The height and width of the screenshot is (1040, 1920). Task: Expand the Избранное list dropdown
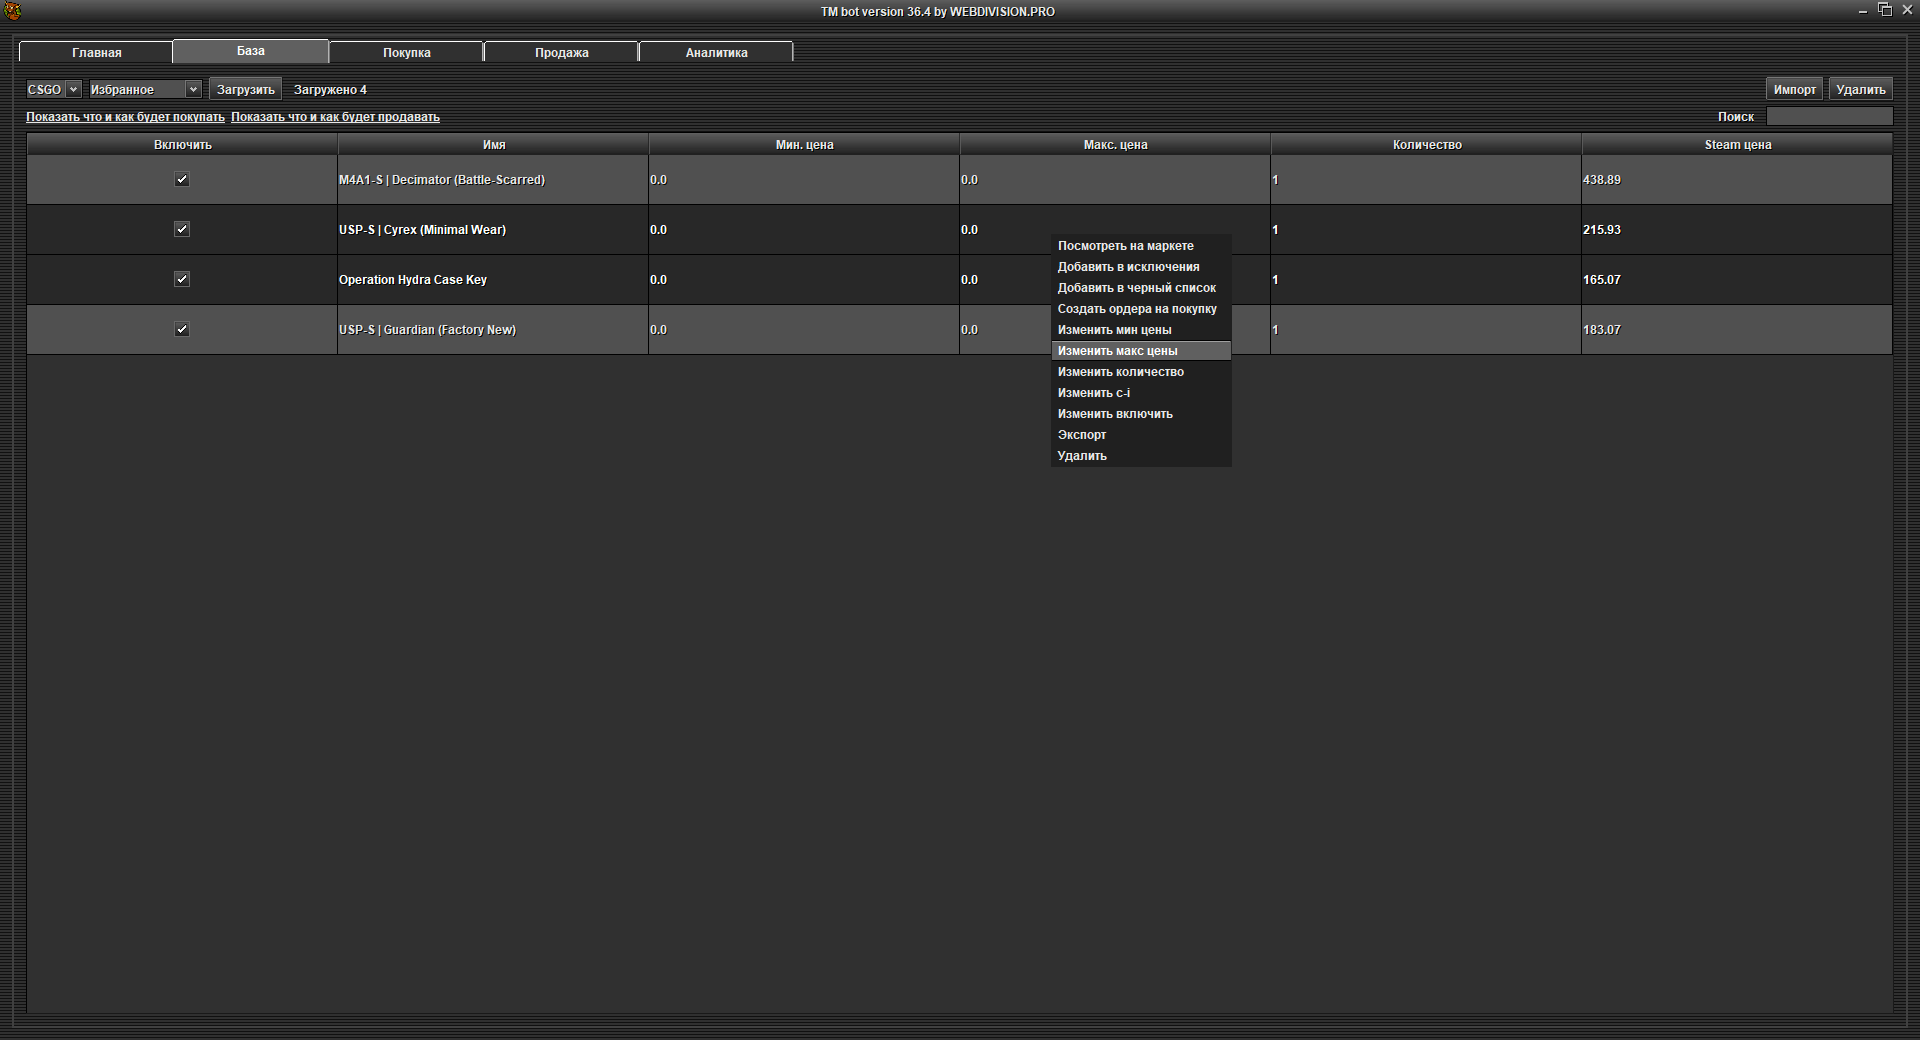(145, 90)
